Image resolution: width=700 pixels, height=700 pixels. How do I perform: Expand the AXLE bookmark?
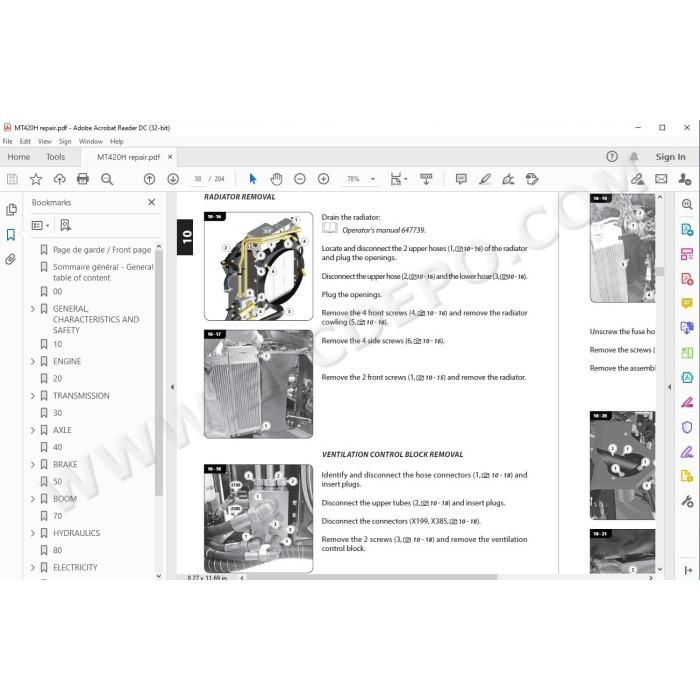[33, 430]
